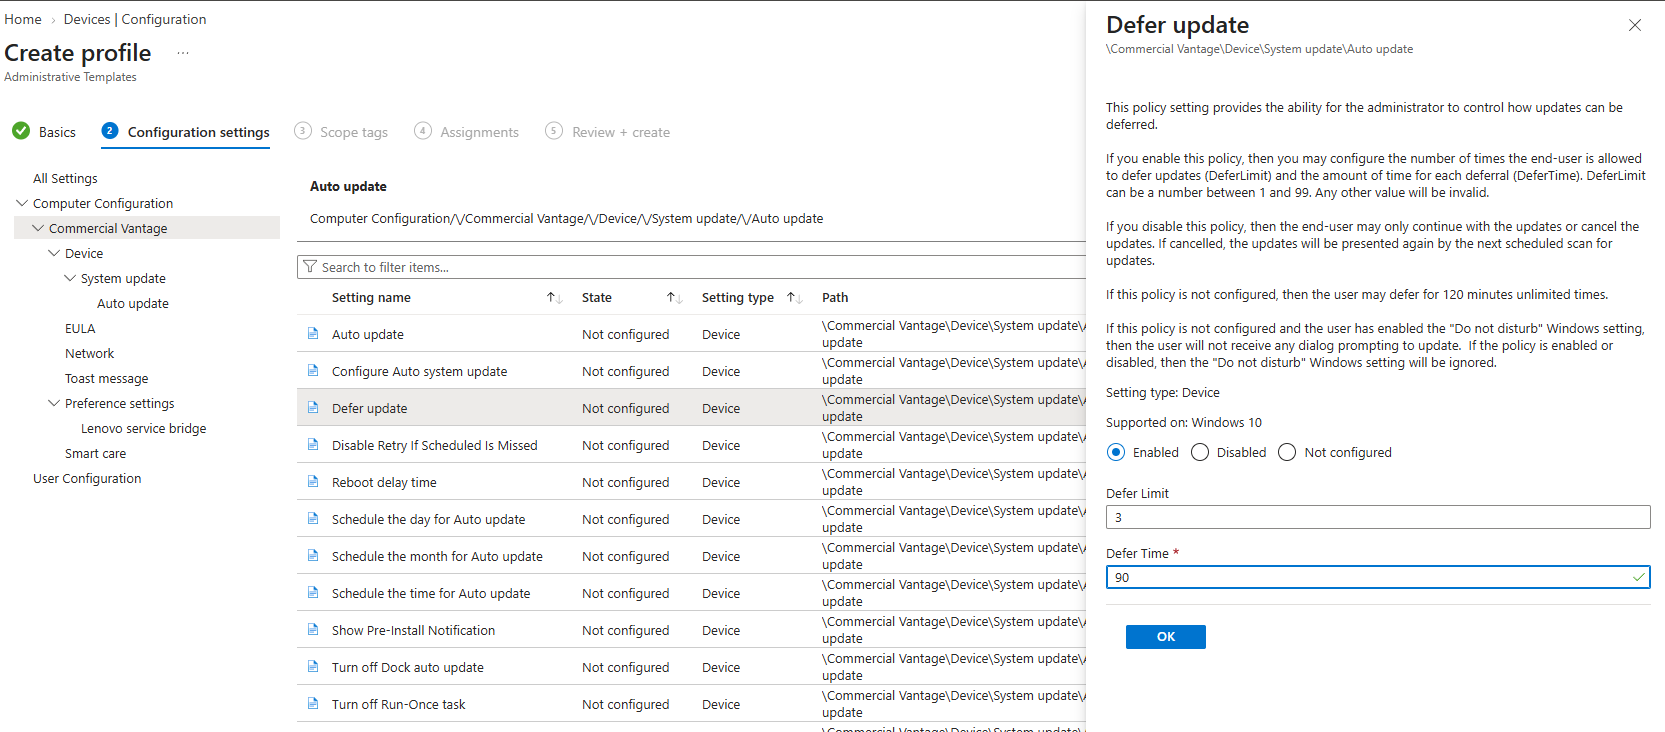The height and width of the screenshot is (732, 1665).
Task: Go to the Basics step tab
Action: (44, 132)
